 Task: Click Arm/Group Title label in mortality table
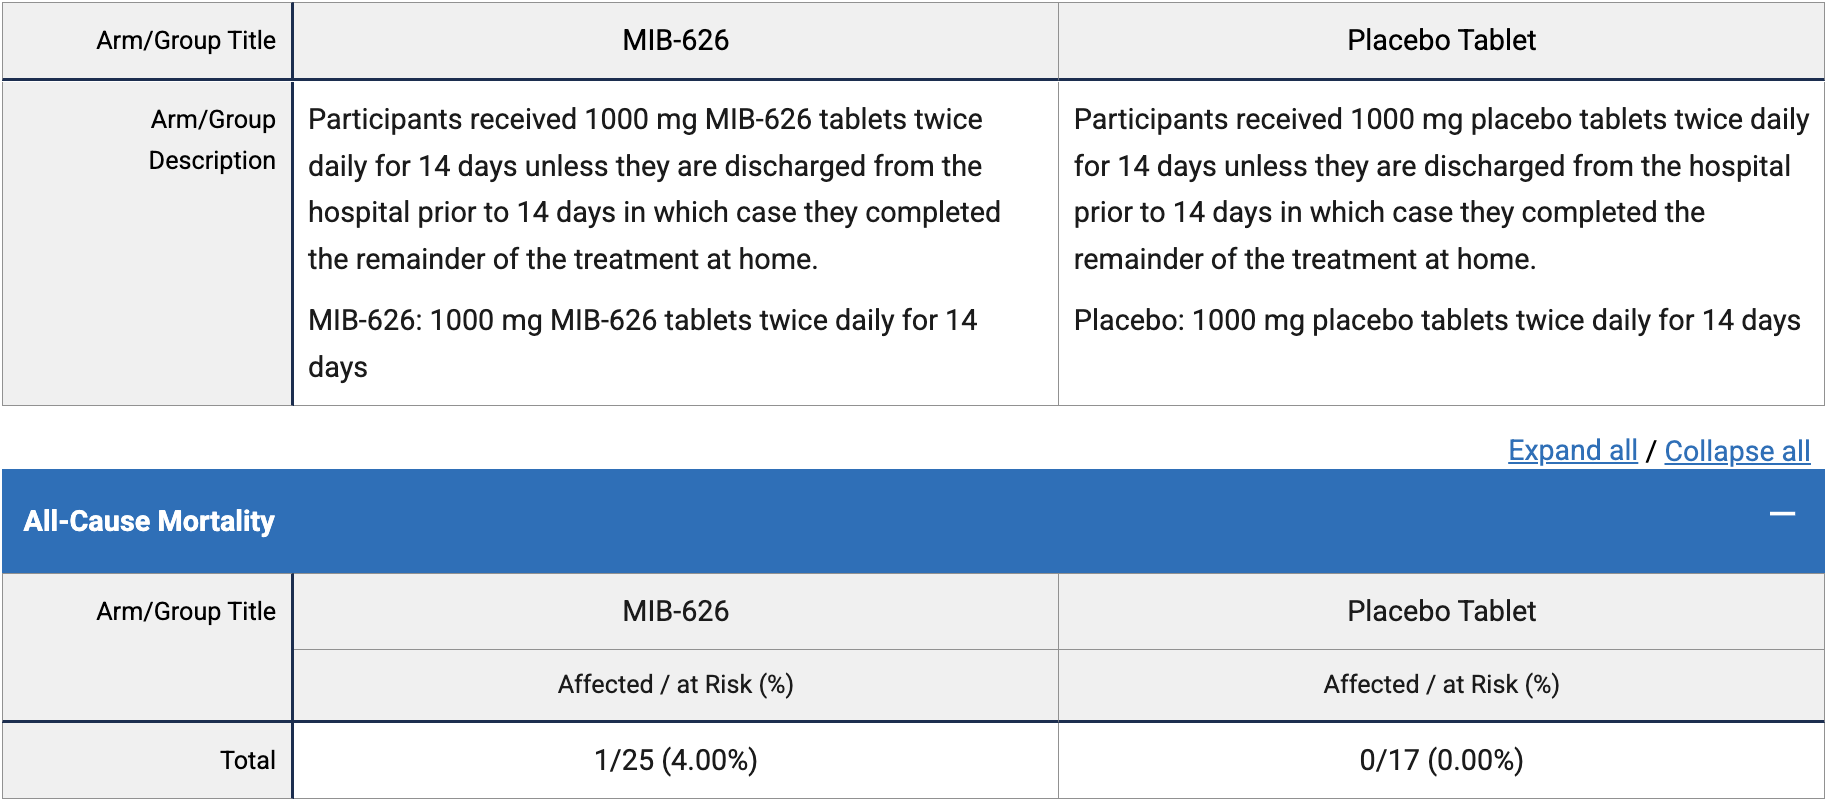coord(186,611)
